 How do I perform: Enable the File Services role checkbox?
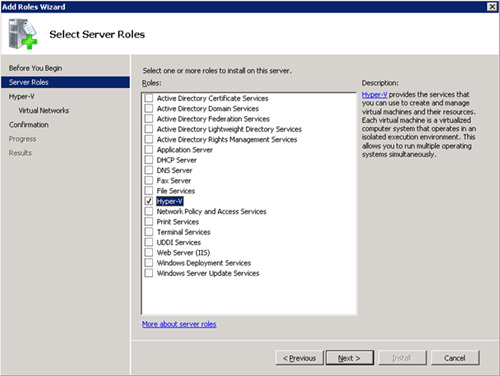[x=149, y=191]
